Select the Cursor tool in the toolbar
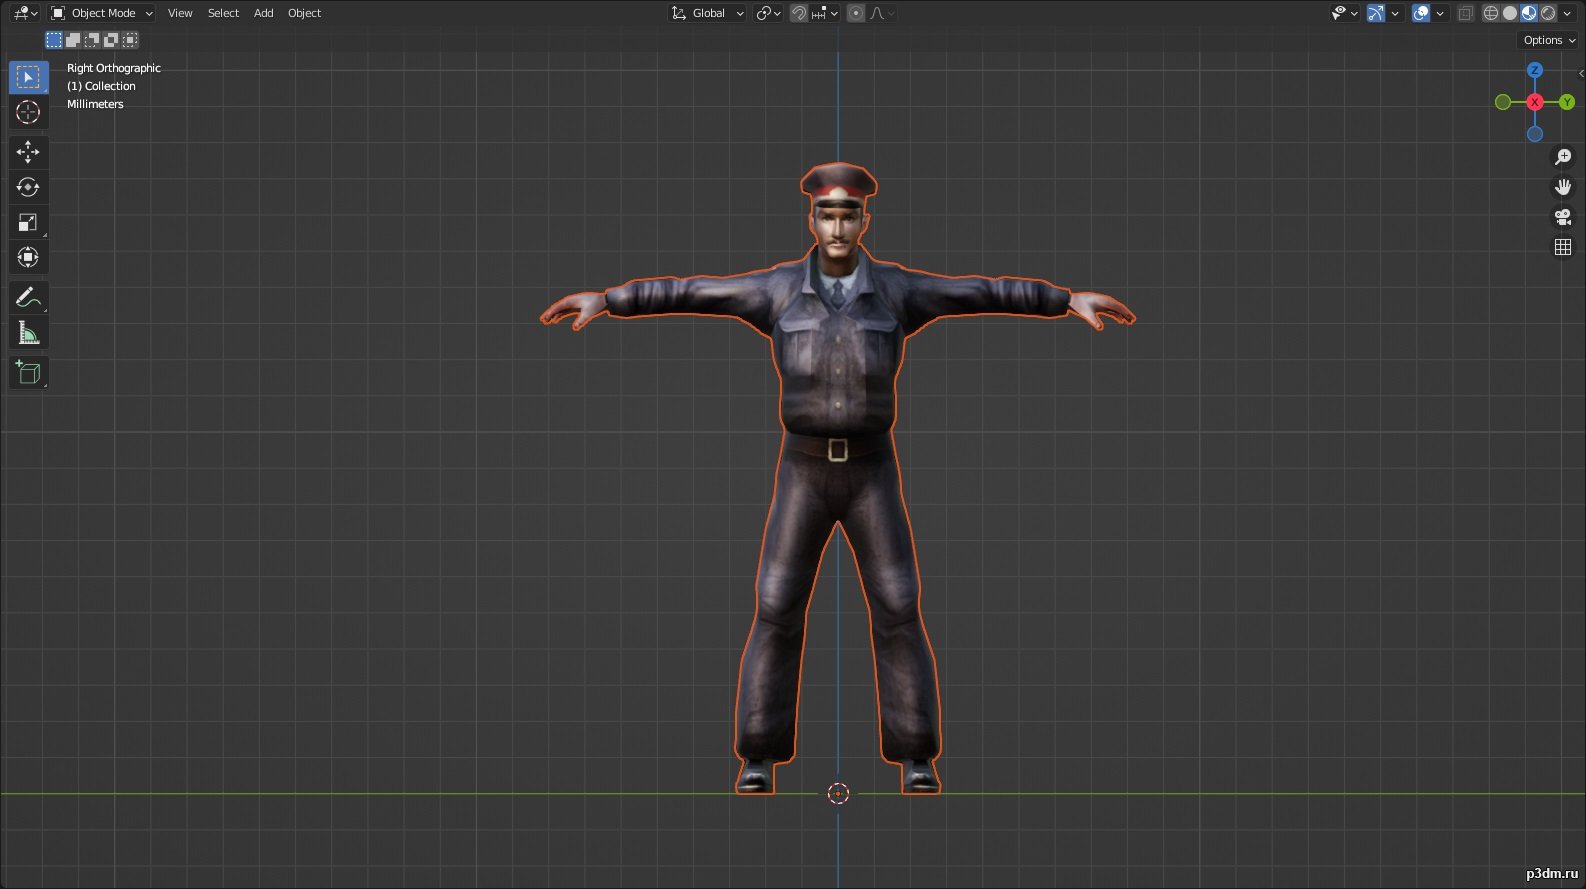Image resolution: width=1586 pixels, height=889 pixels. click(x=28, y=113)
